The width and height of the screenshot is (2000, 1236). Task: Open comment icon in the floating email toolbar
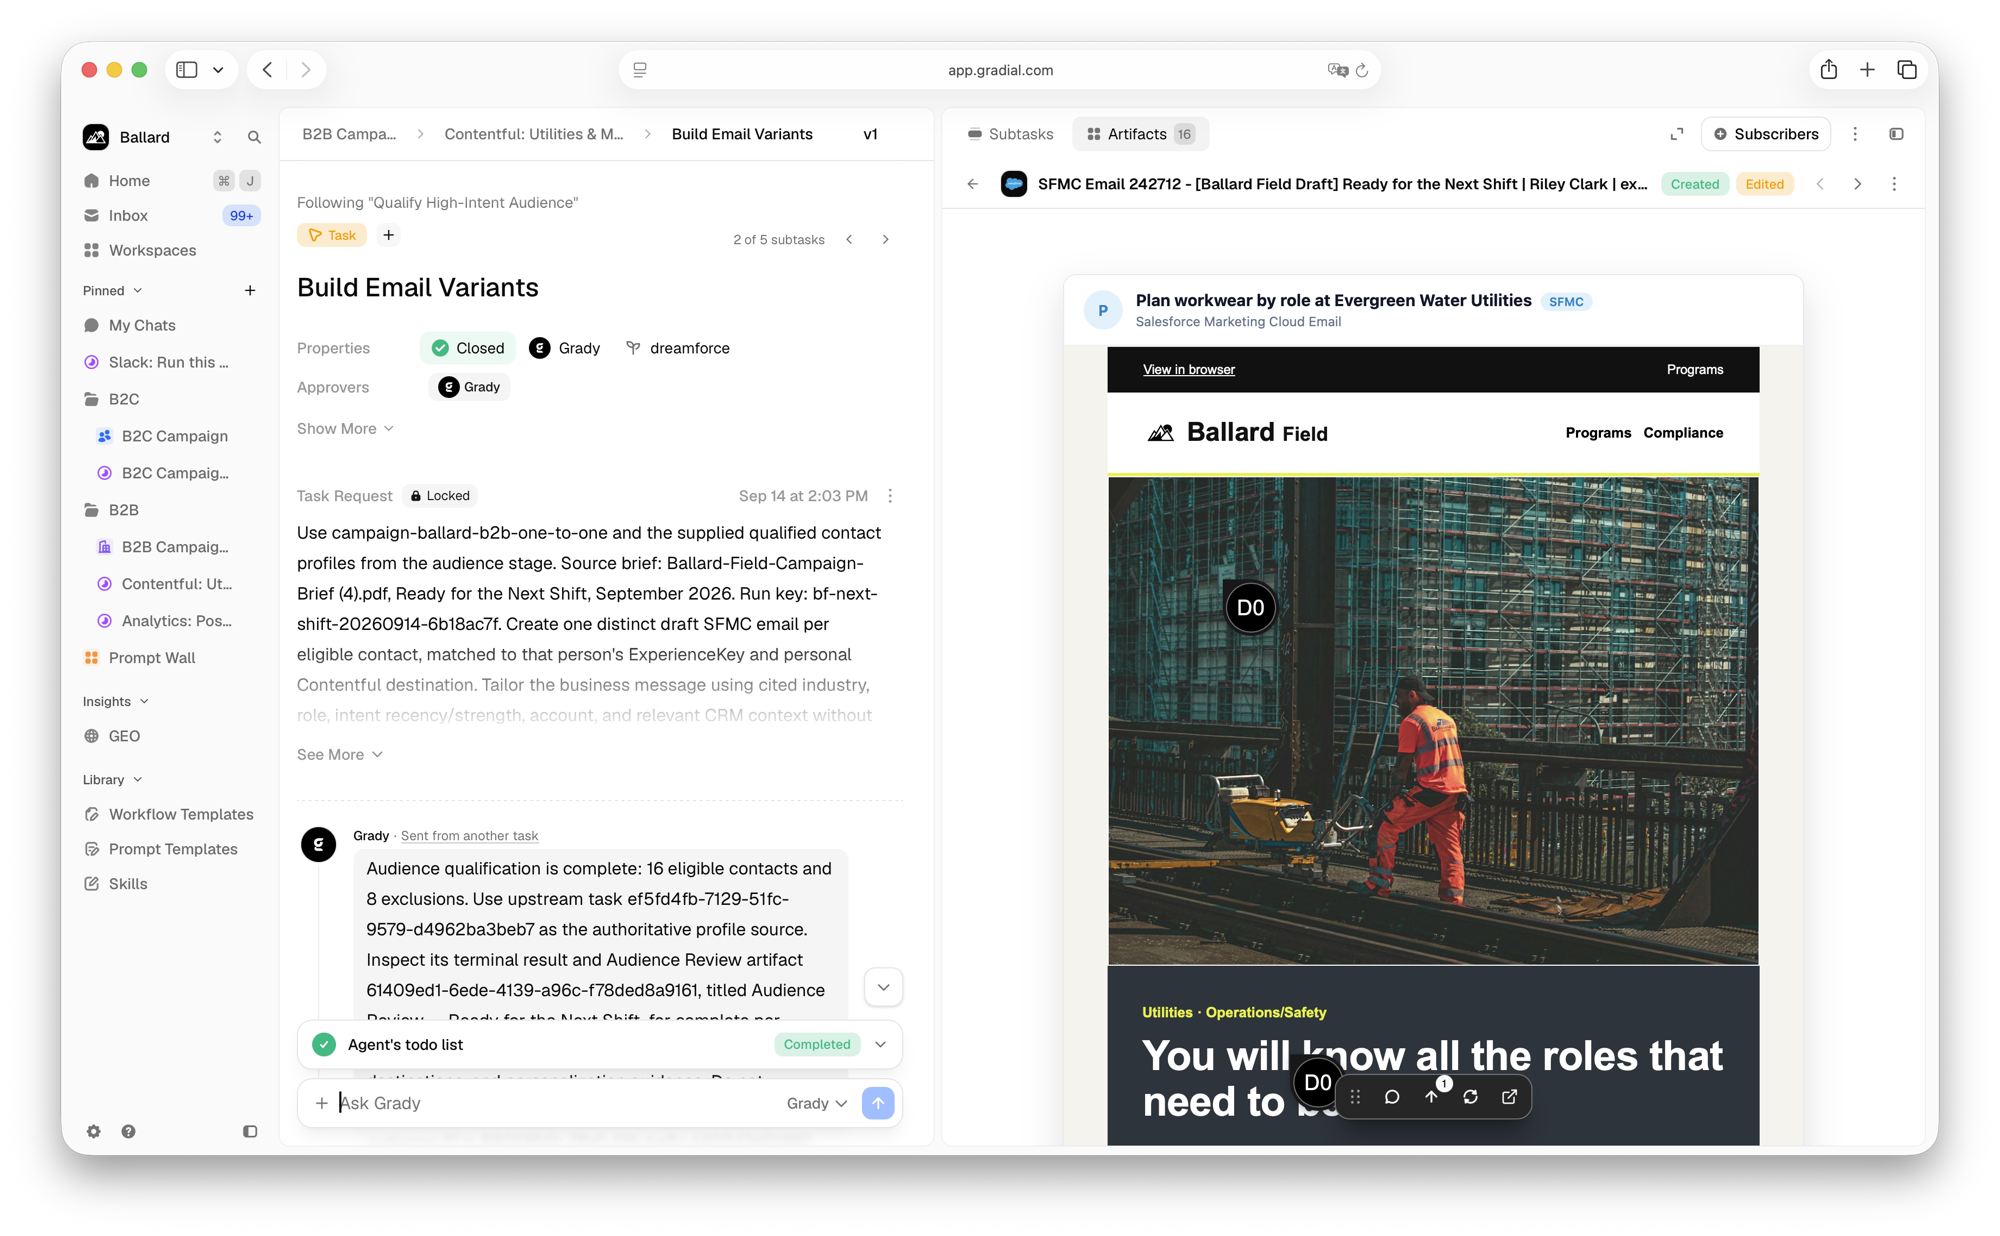(1391, 1097)
